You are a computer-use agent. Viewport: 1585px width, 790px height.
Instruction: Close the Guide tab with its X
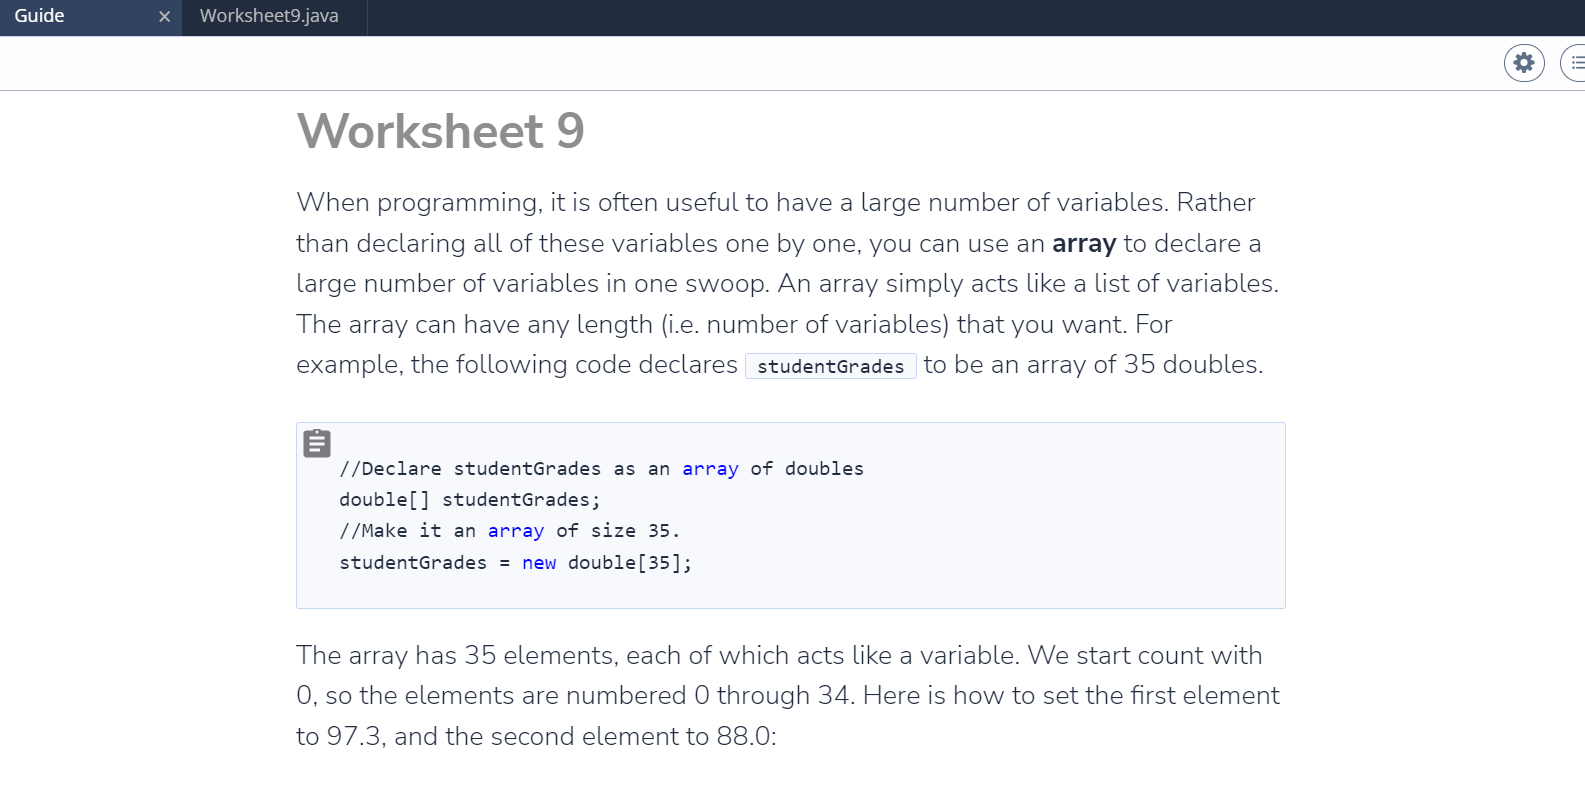(163, 16)
